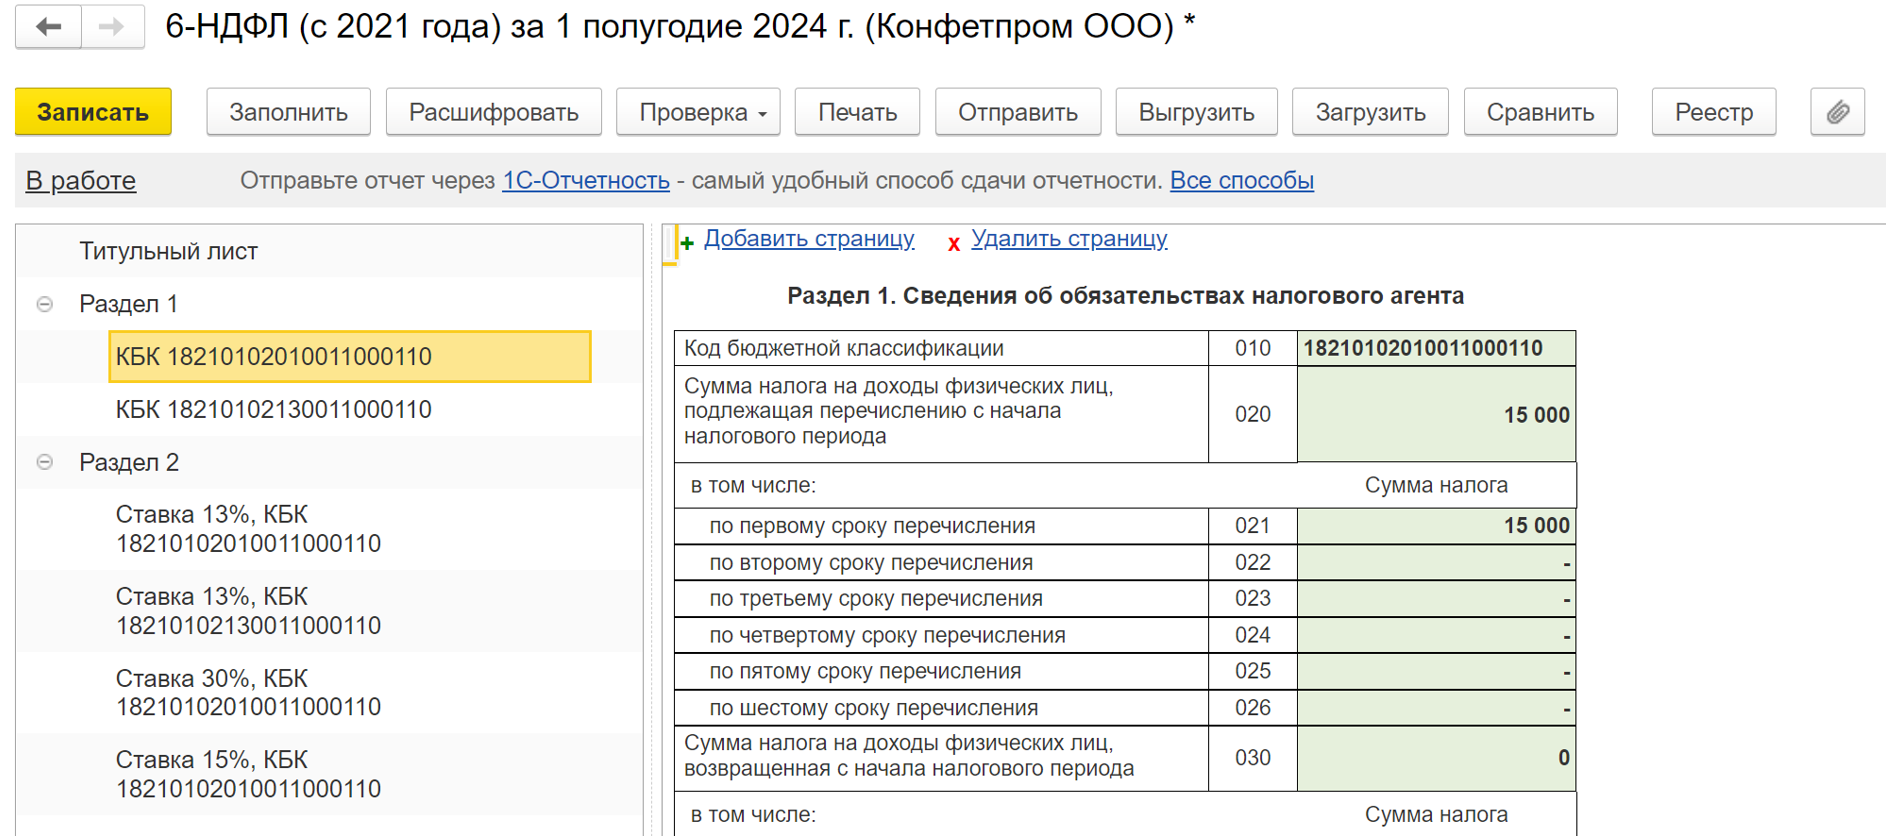Open the Все способы link
This screenshot has height=836, width=1886.
click(x=1242, y=181)
